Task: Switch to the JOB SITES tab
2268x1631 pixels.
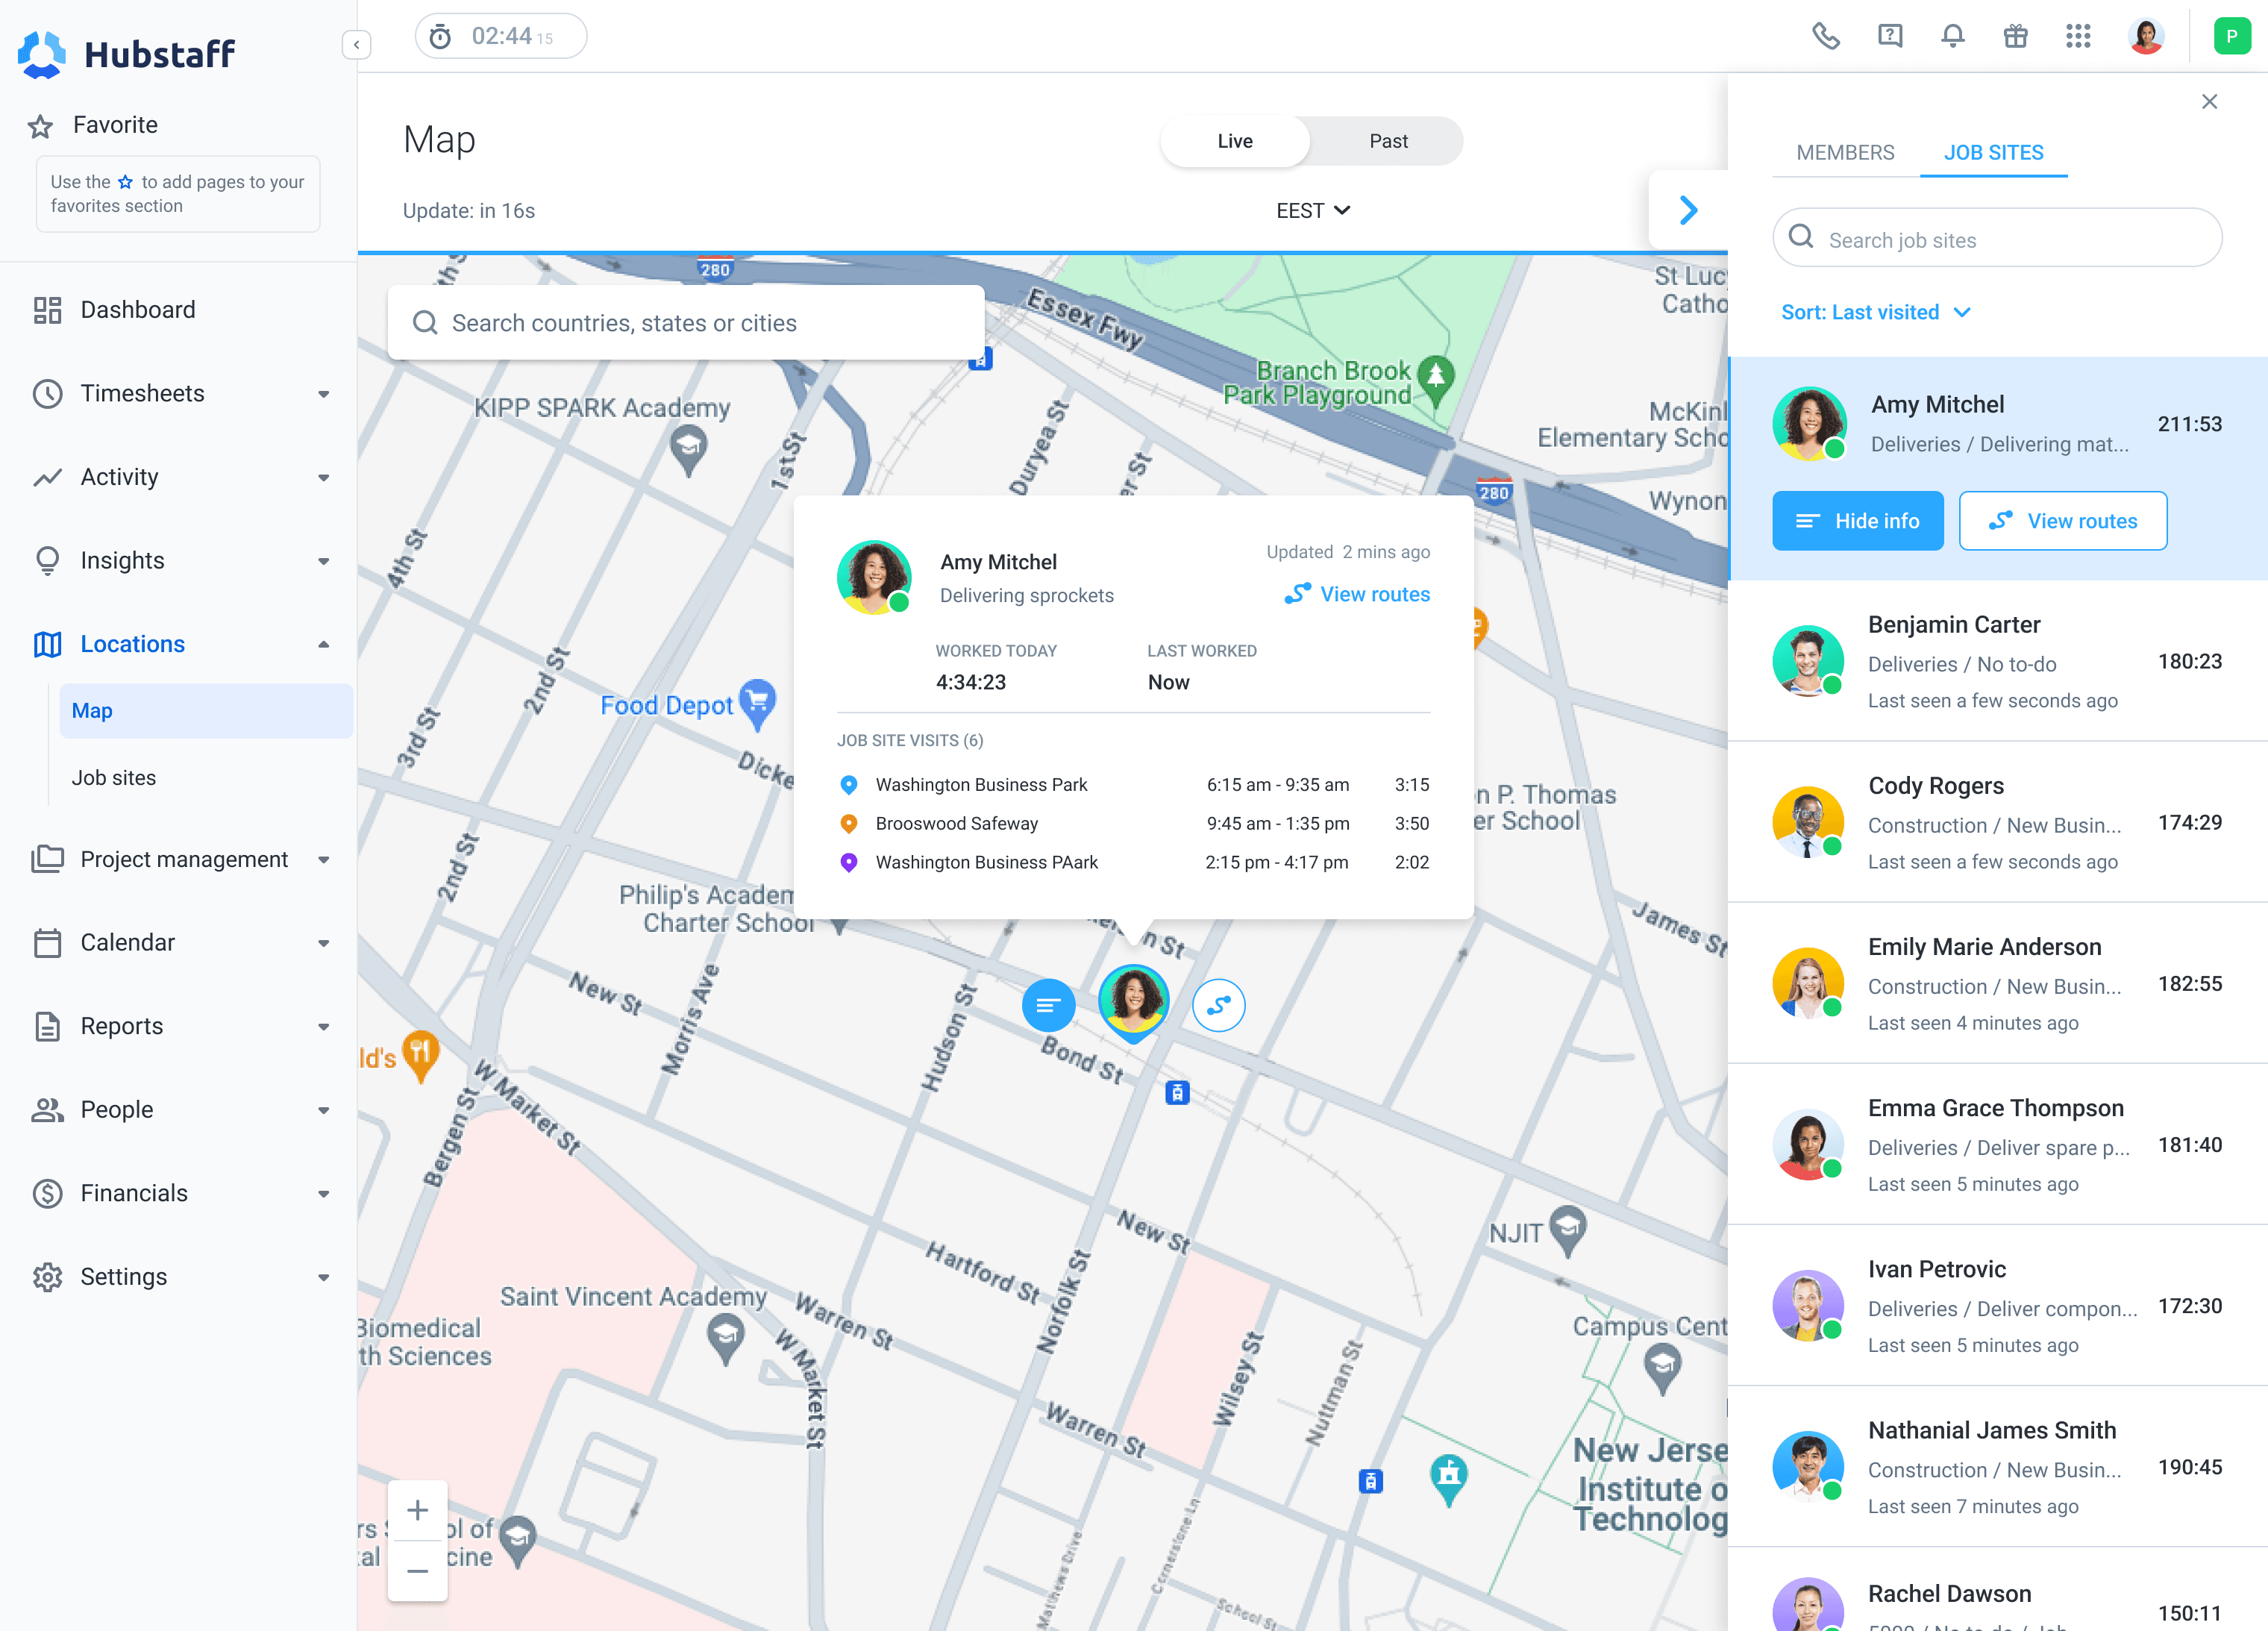Action: 1993,152
